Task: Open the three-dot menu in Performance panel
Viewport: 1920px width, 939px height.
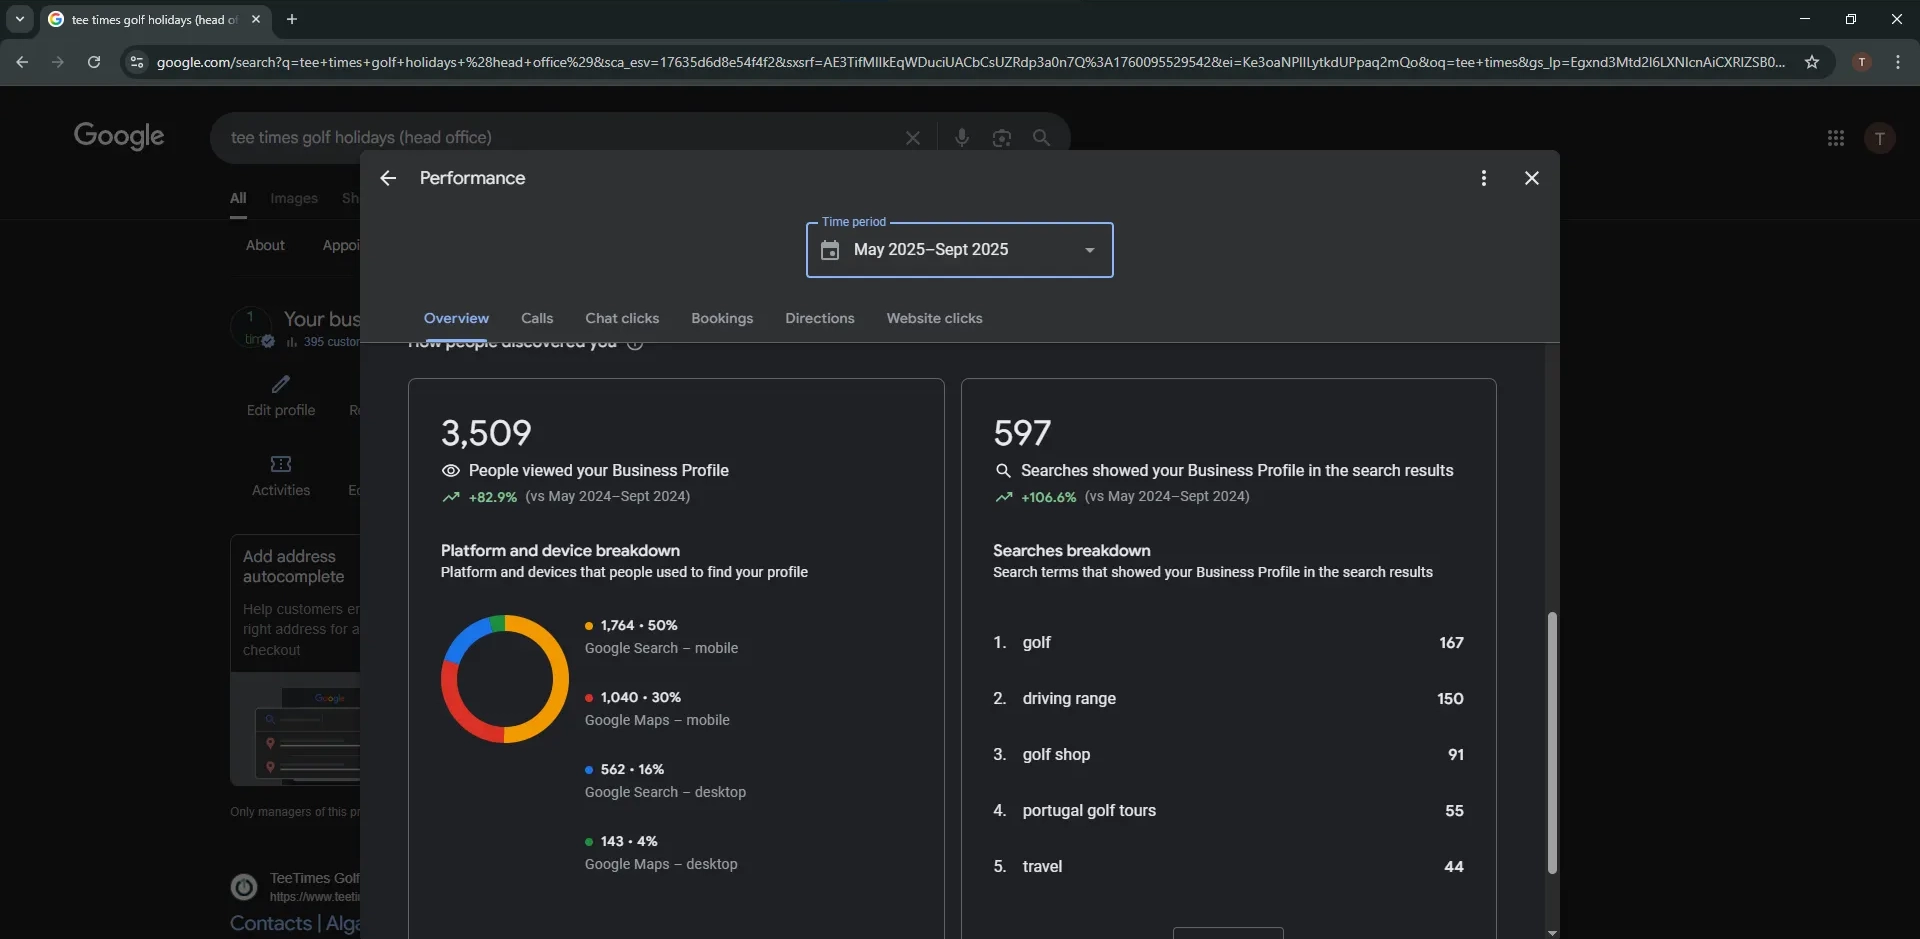Action: (1484, 178)
